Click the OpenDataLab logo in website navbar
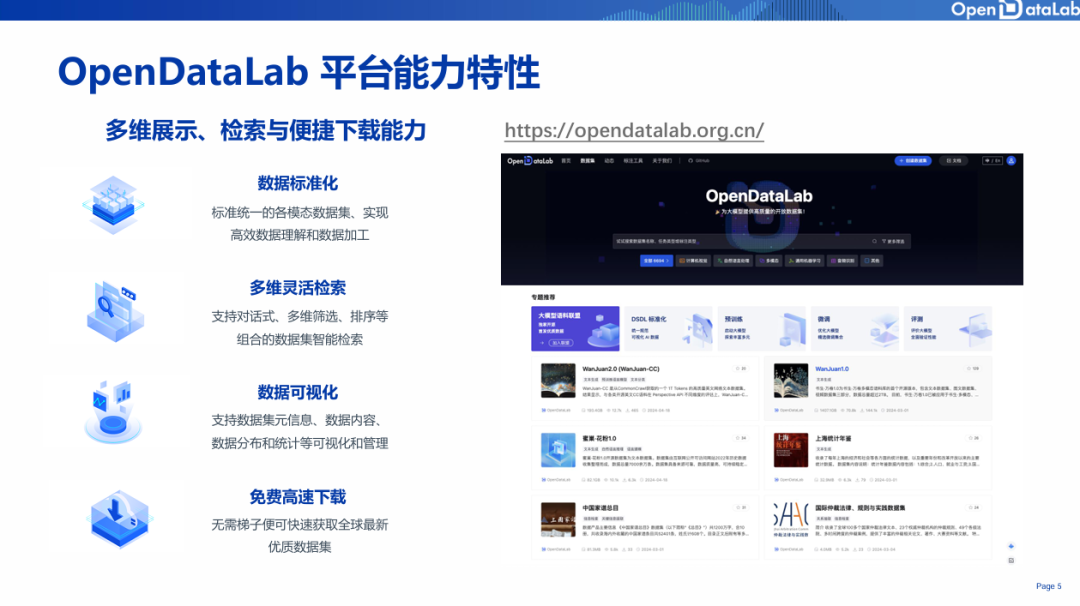This screenshot has width=1080, height=606. pos(530,160)
